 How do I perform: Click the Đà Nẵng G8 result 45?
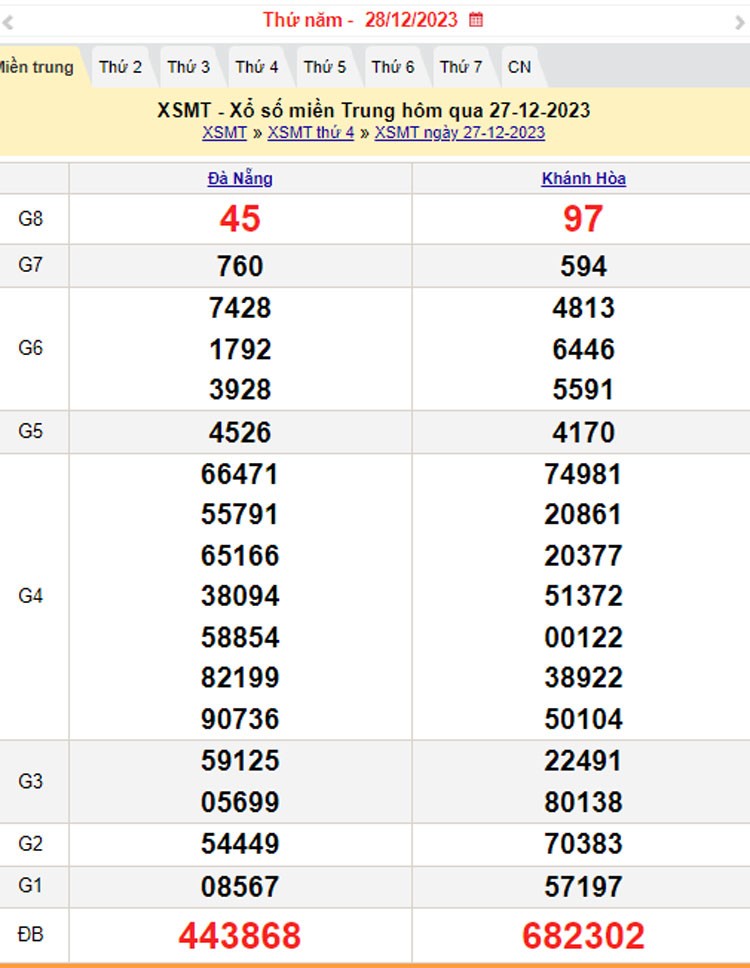(x=240, y=219)
